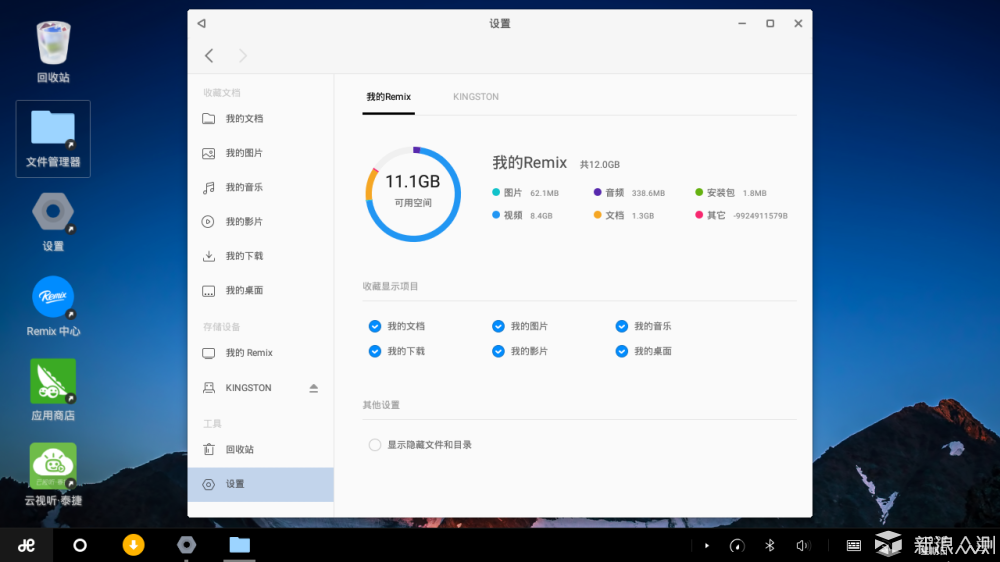Enable 显示隐藏文件和目录 option
The image size is (1000, 562).
[375, 445]
